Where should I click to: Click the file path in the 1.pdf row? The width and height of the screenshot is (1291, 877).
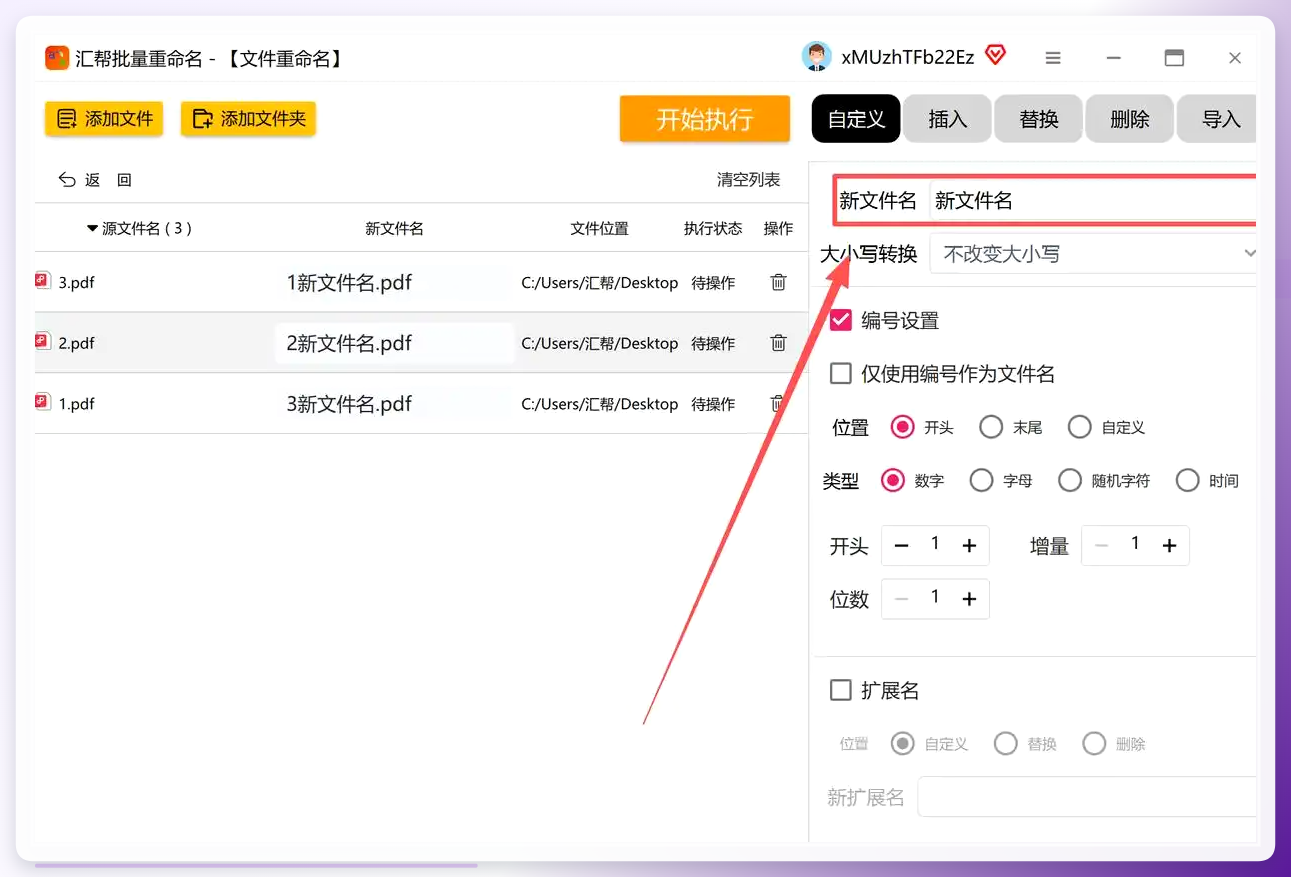(600, 404)
